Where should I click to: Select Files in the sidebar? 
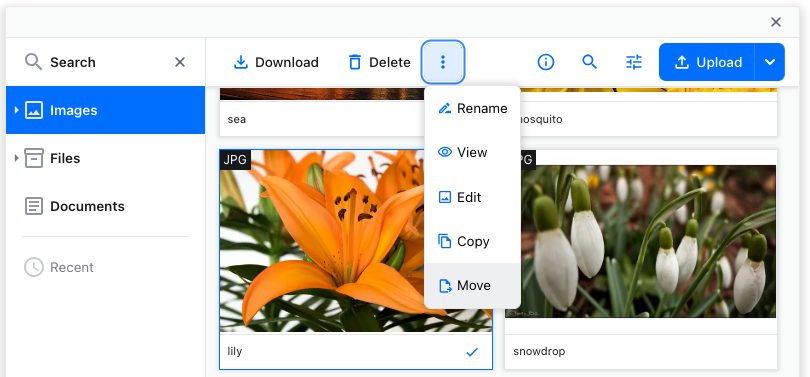(105, 158)
